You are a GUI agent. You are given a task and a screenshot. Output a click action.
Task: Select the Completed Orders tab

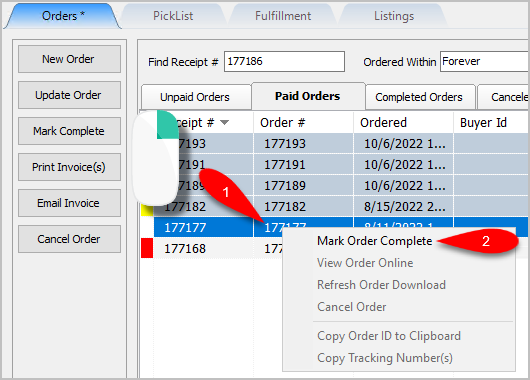coord(419,97)
